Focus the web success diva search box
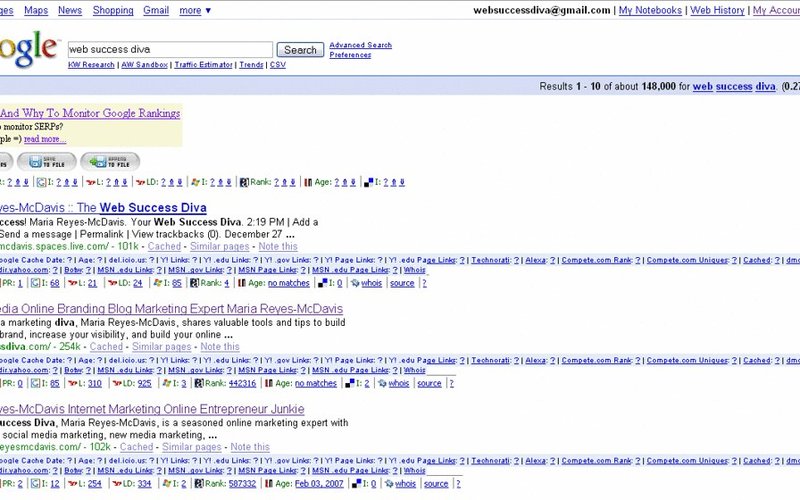800x500 pixels. click(x=170, y=49)
